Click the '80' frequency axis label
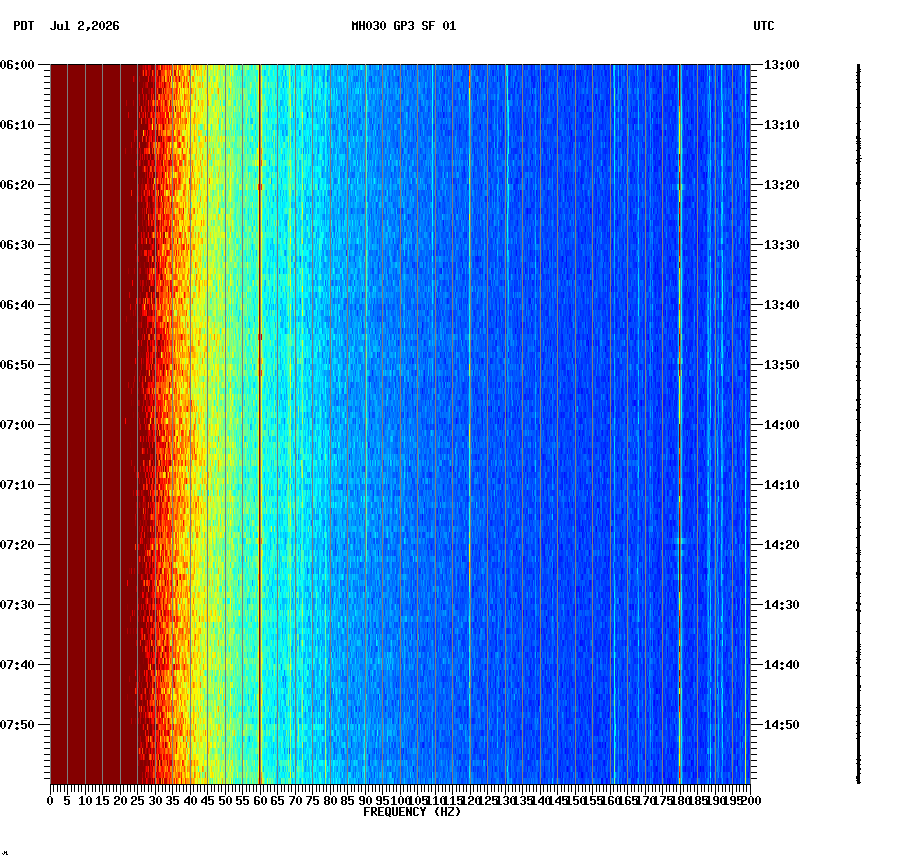This screenshot has width=902, height=864. [330, 801]
